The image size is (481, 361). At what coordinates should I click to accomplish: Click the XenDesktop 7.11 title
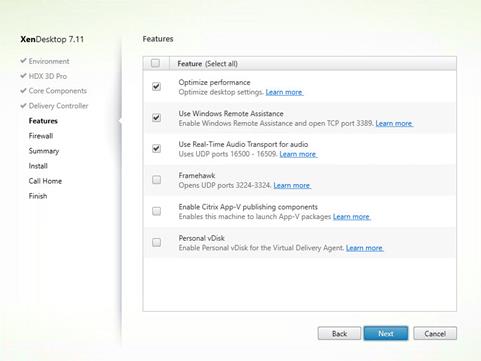coord(52,39)
